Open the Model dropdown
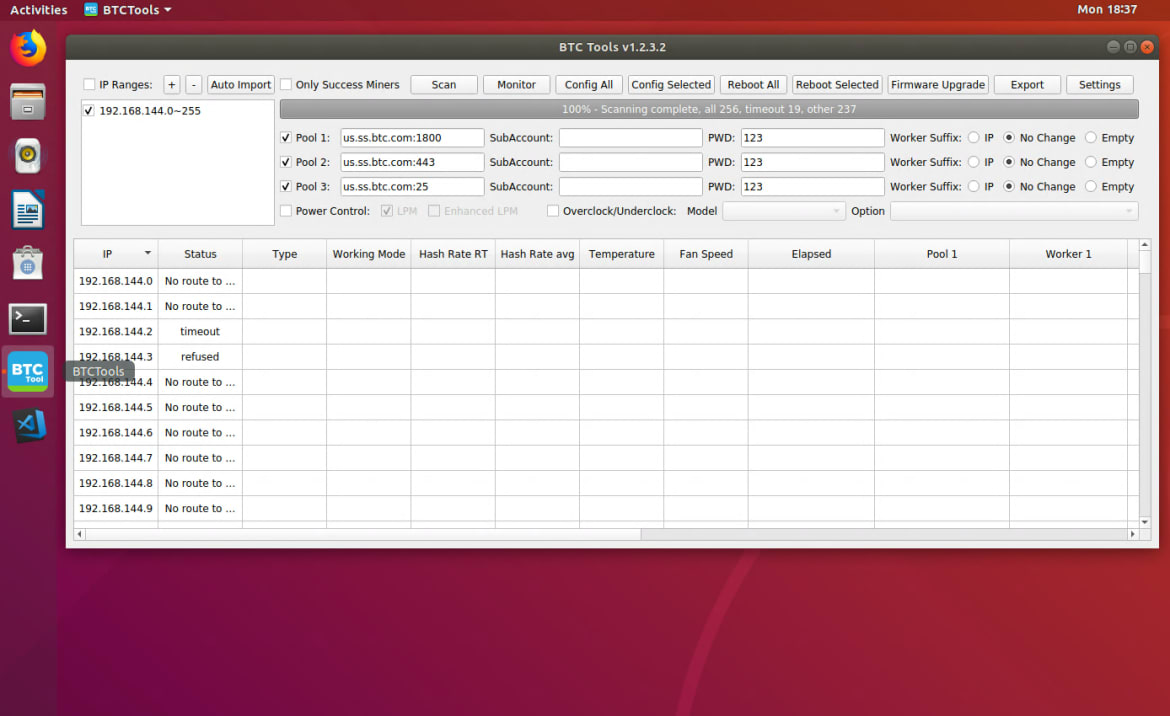 (x=783, y=211)
